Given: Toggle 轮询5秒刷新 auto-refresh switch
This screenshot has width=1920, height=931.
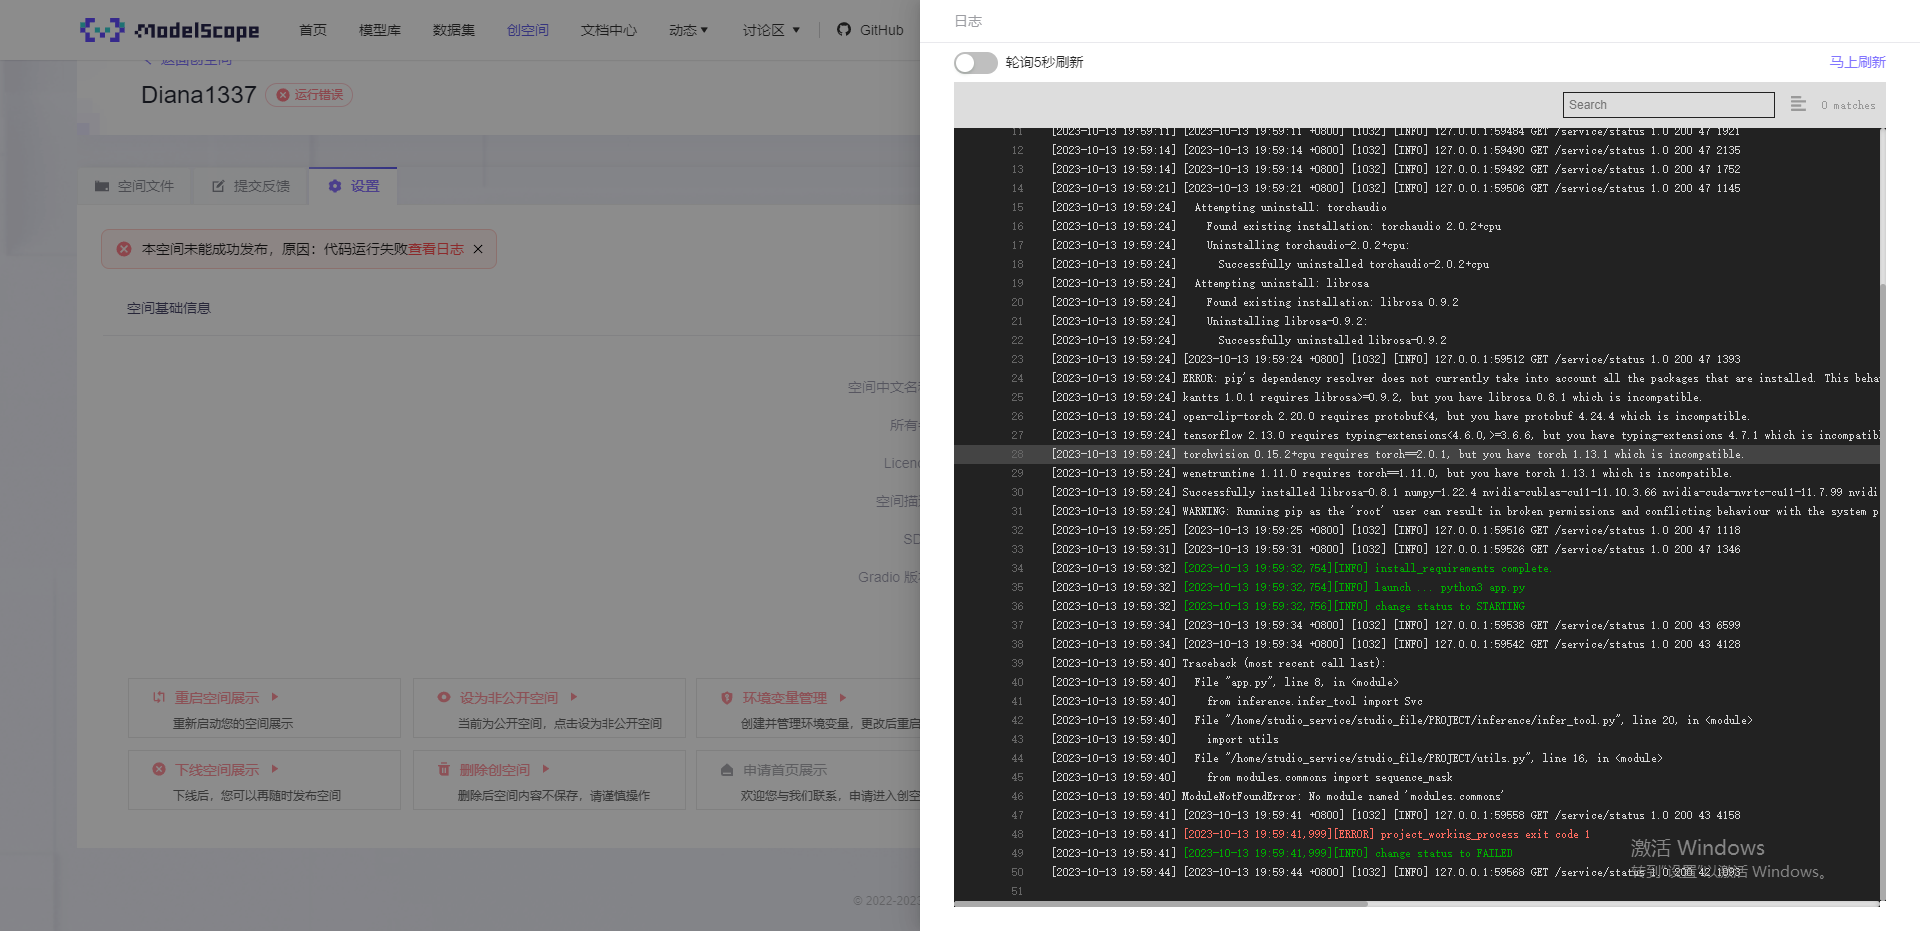Looking at the screenshot, I should (976, 63).
